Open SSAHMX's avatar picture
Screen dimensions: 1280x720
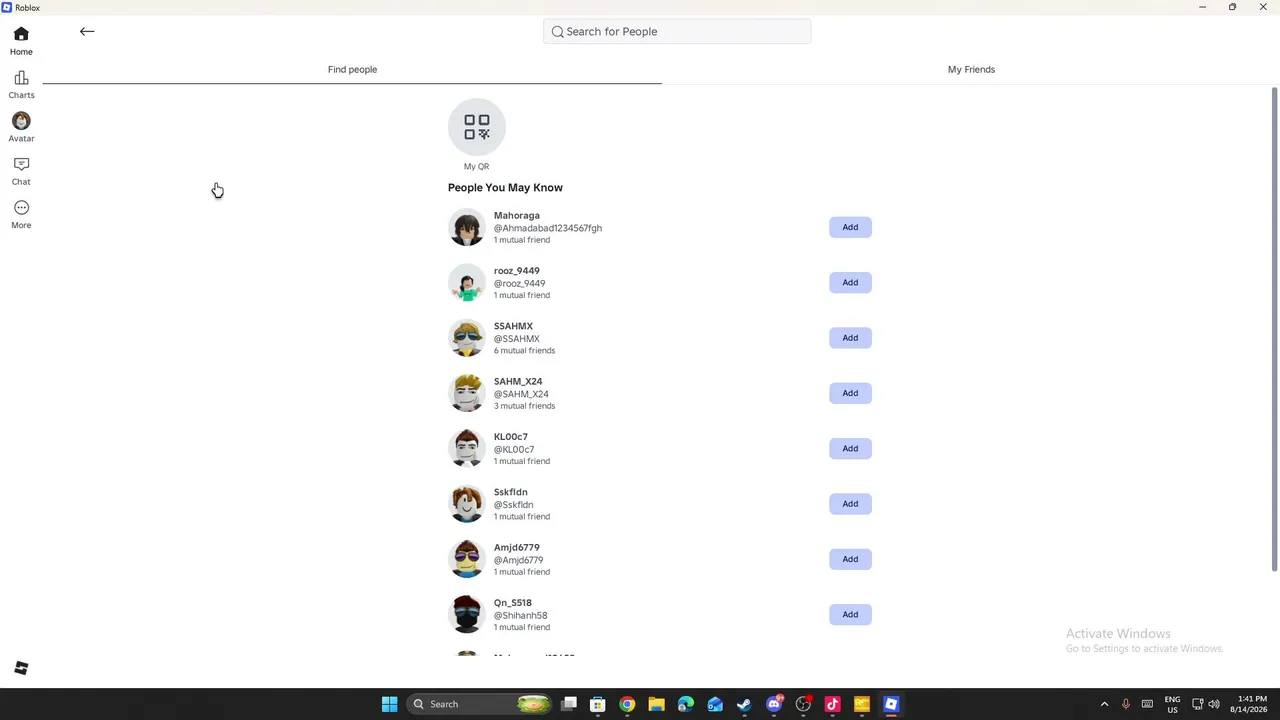(x=466, y=338)
